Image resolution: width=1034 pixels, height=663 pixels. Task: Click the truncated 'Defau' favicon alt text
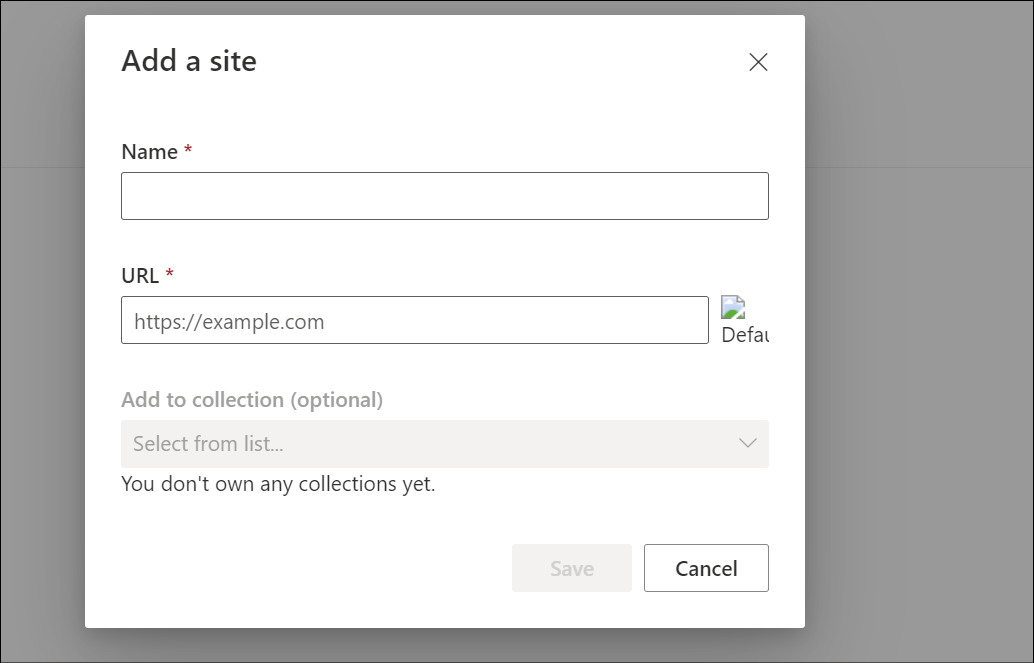point(744,335)
